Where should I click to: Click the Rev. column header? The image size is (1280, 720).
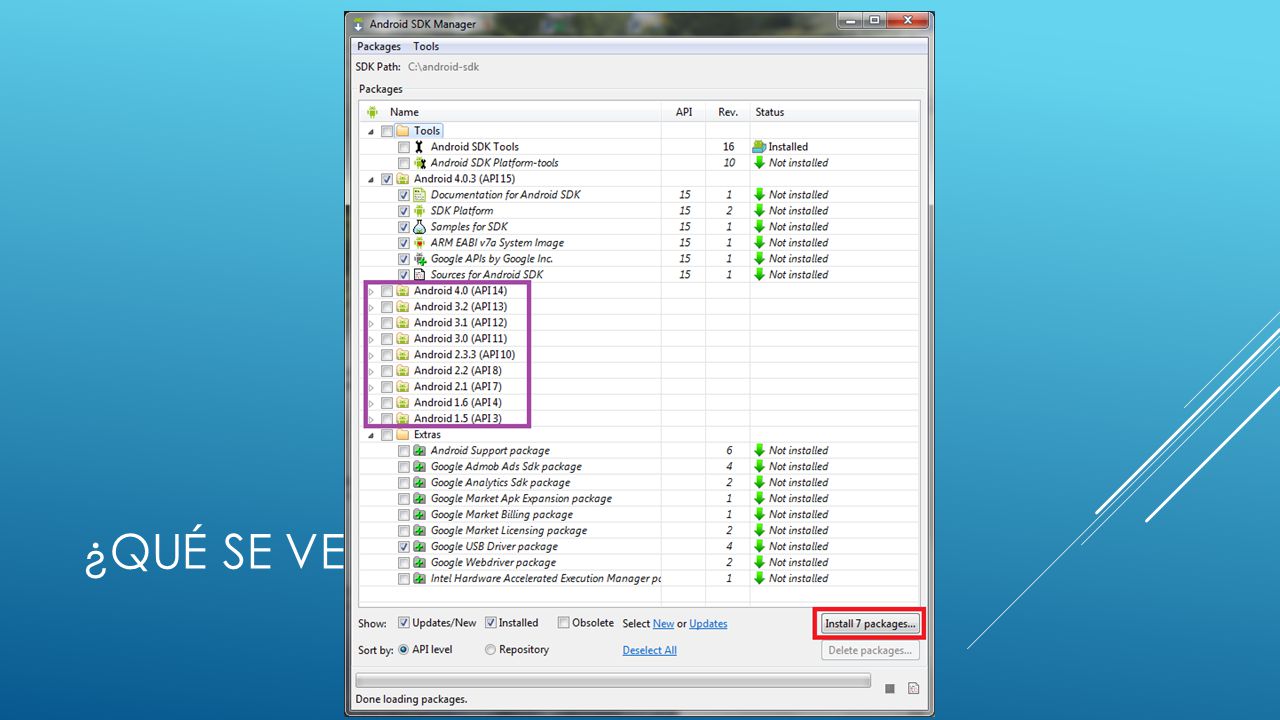pos(728,112)
